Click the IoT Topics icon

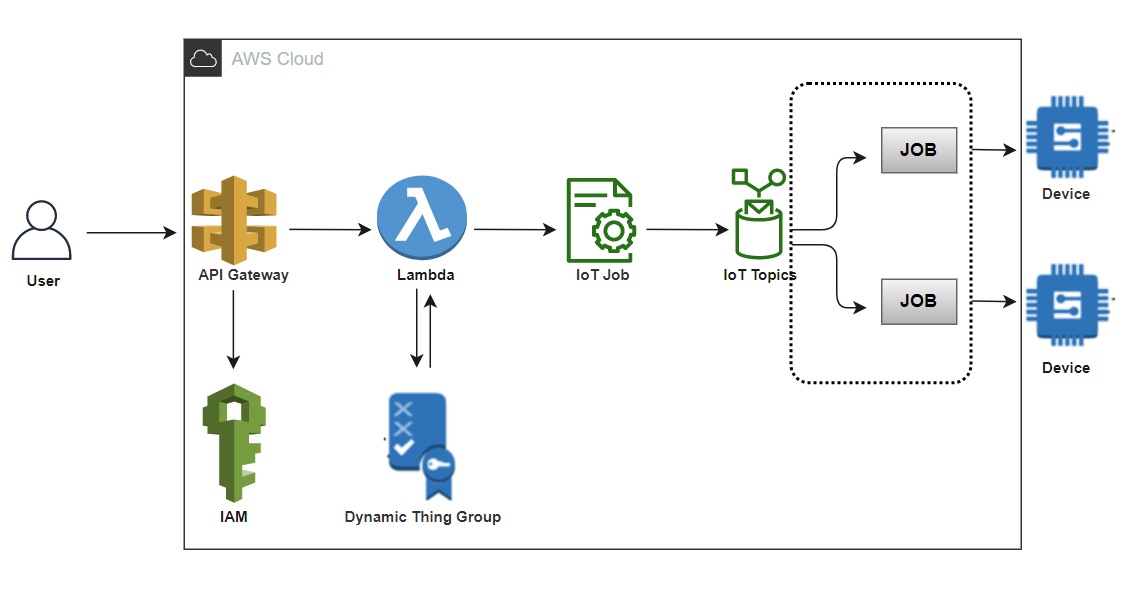pyautogui.click(x=760, y=217)
